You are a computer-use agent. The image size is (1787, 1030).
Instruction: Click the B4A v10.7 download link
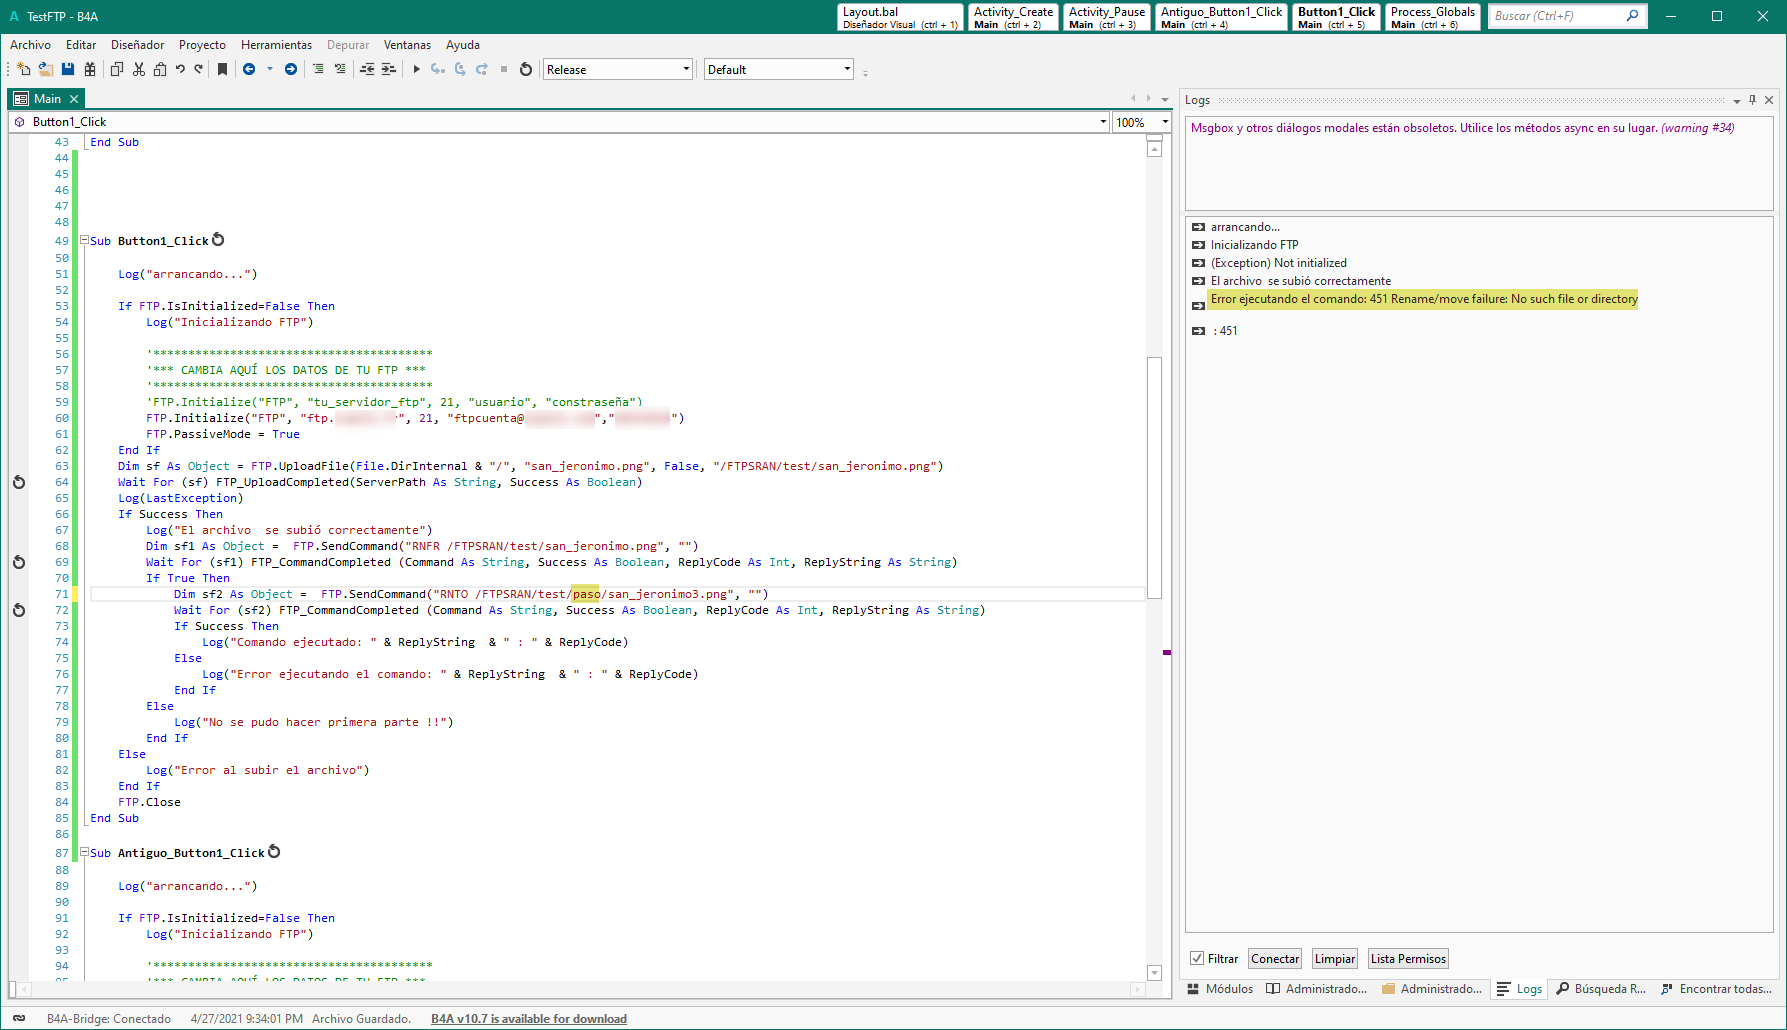click(x=528, y=1019)
